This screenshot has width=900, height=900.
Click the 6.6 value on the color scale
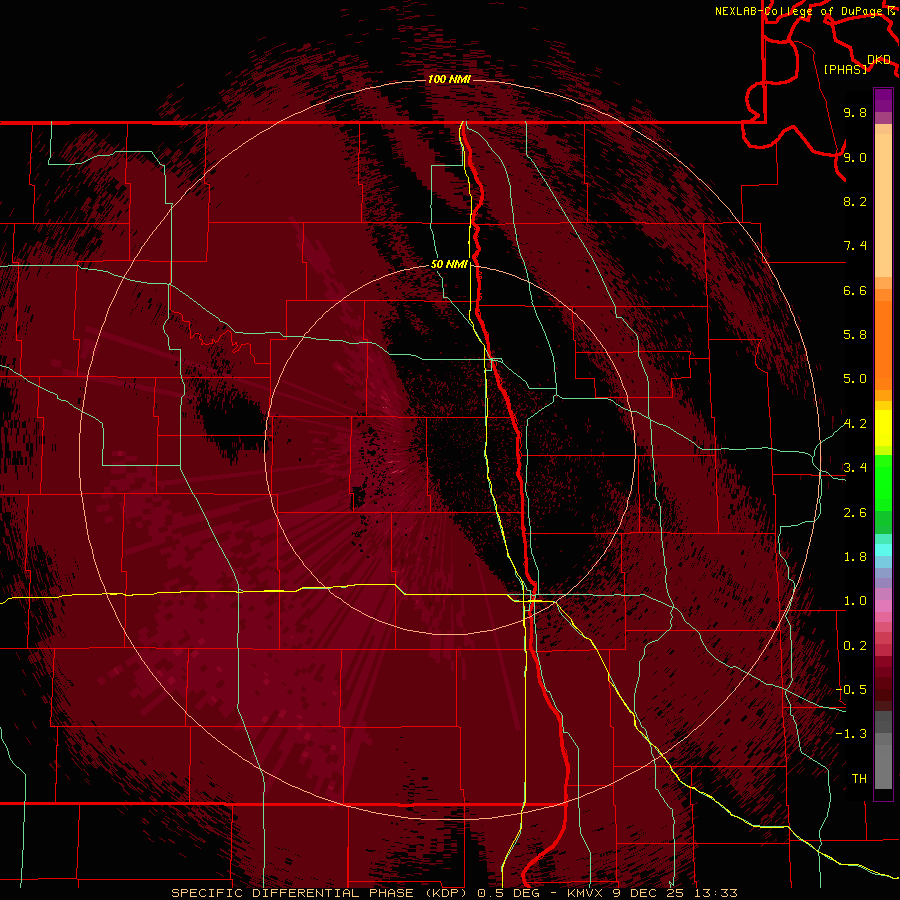(855, 290)
